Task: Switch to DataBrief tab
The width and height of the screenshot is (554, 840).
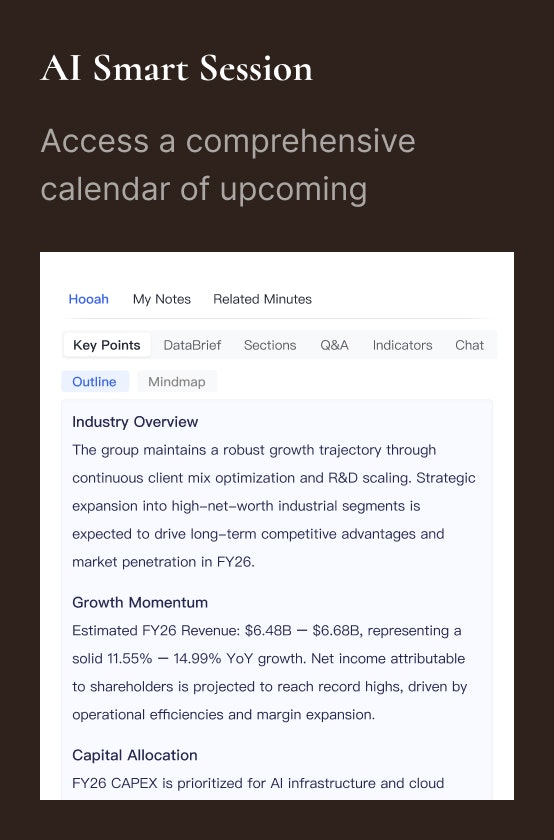Action: tap(192, 345)
